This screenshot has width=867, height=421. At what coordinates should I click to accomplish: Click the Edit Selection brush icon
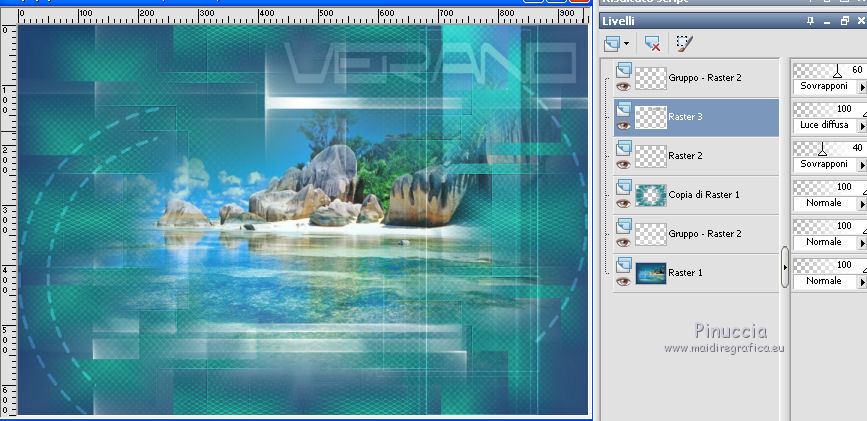685,44
